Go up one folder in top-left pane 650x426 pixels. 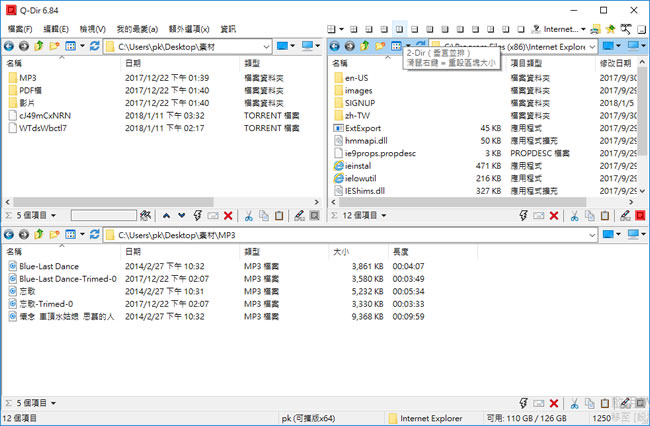[39, 46]
